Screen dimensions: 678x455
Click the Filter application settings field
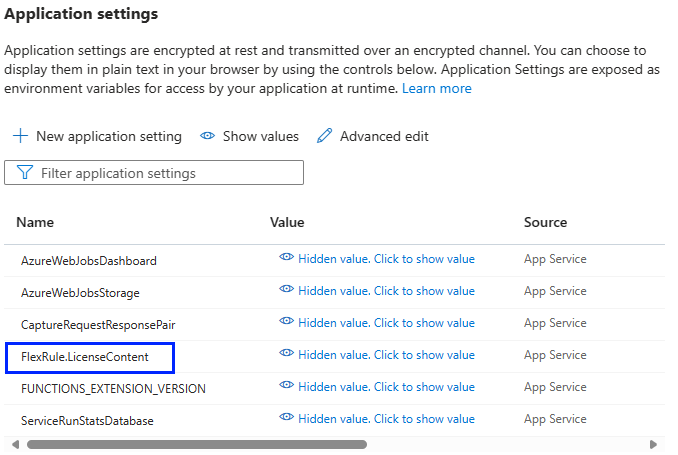(x=154, y=173)
